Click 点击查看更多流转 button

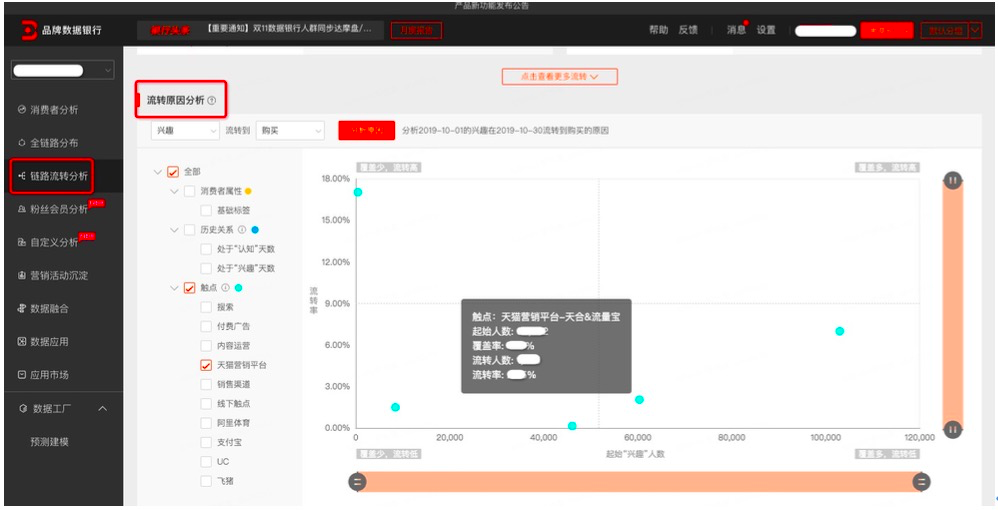(559, 76)
